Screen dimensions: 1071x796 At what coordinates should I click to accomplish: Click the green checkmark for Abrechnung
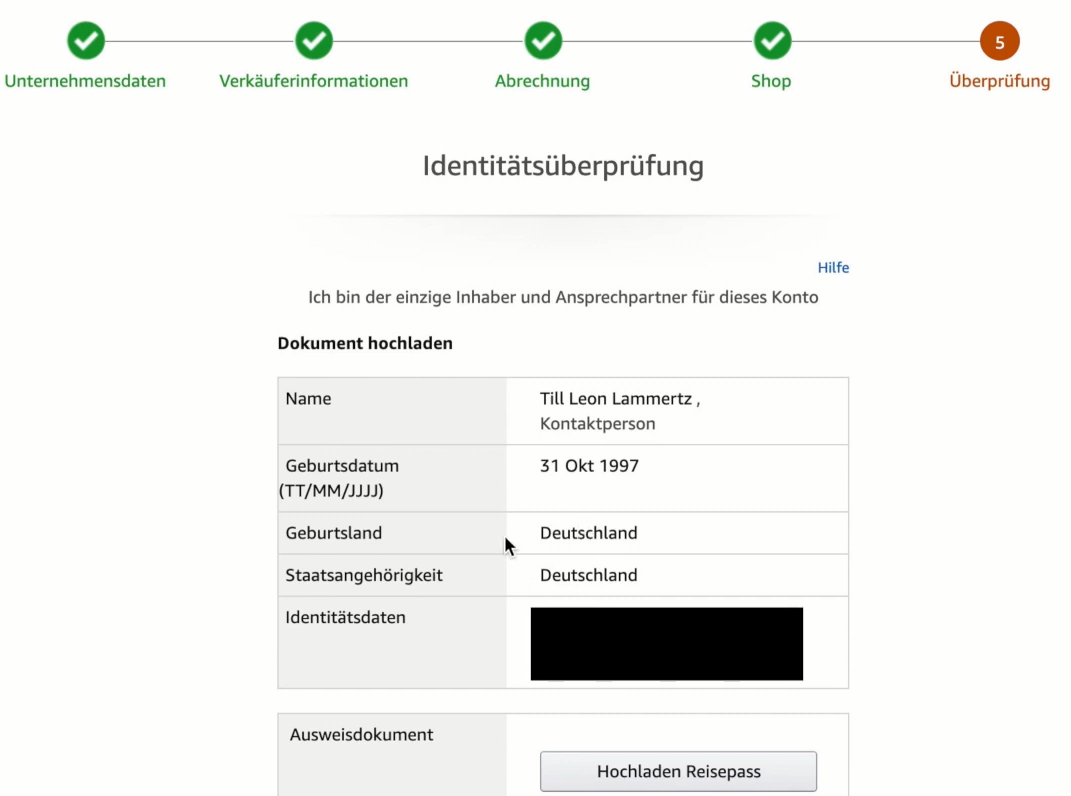(542, 40)
